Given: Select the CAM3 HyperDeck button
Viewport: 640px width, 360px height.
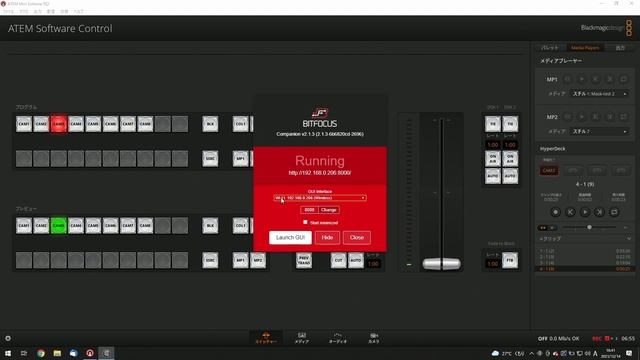Looking at the screenshot, I should pos(549,171).
